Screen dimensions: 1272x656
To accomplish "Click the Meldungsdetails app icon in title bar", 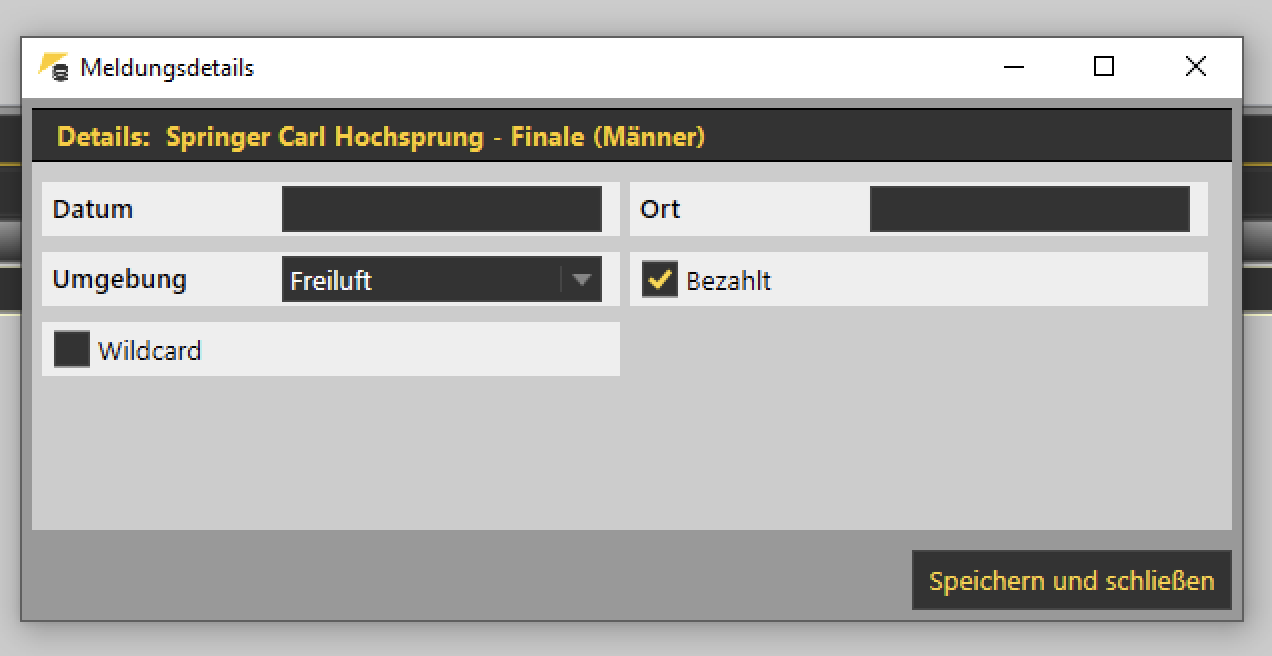I will (54, 67).
